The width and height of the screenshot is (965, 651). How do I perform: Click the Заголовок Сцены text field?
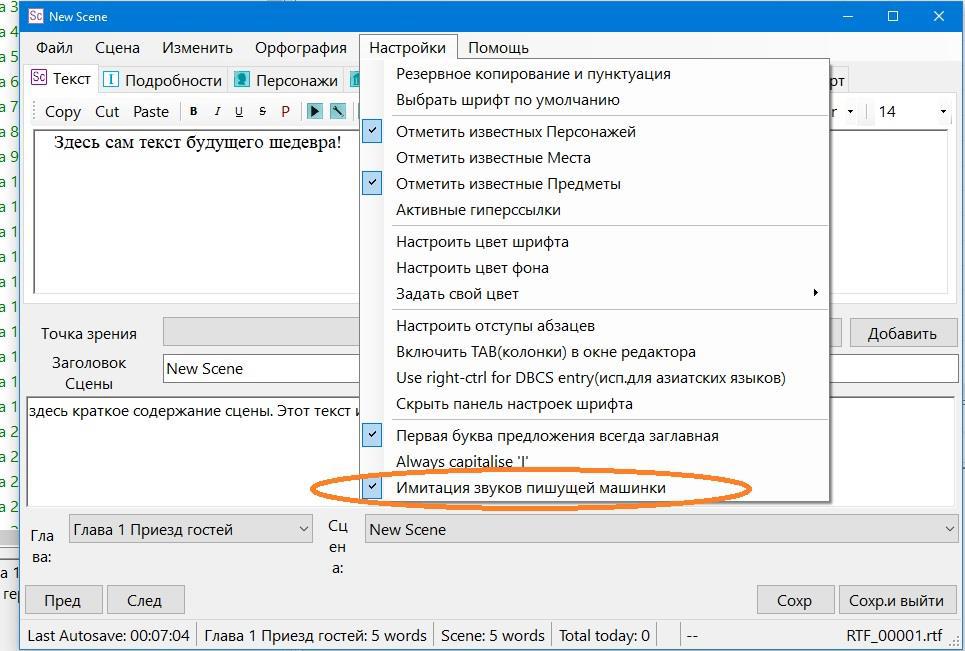(262, 369)
